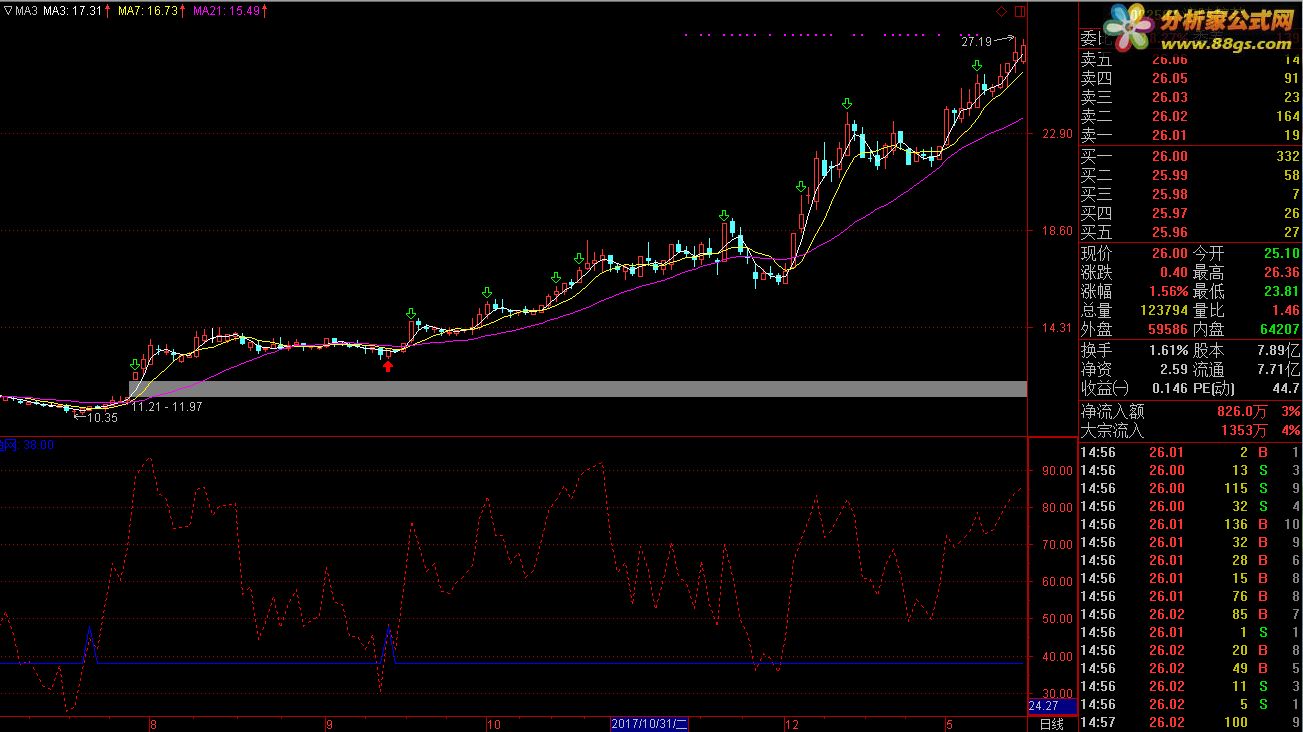Select the MA3: 17.31 value
Viewport: 1303px width, 732px height.
coord(75,10)
